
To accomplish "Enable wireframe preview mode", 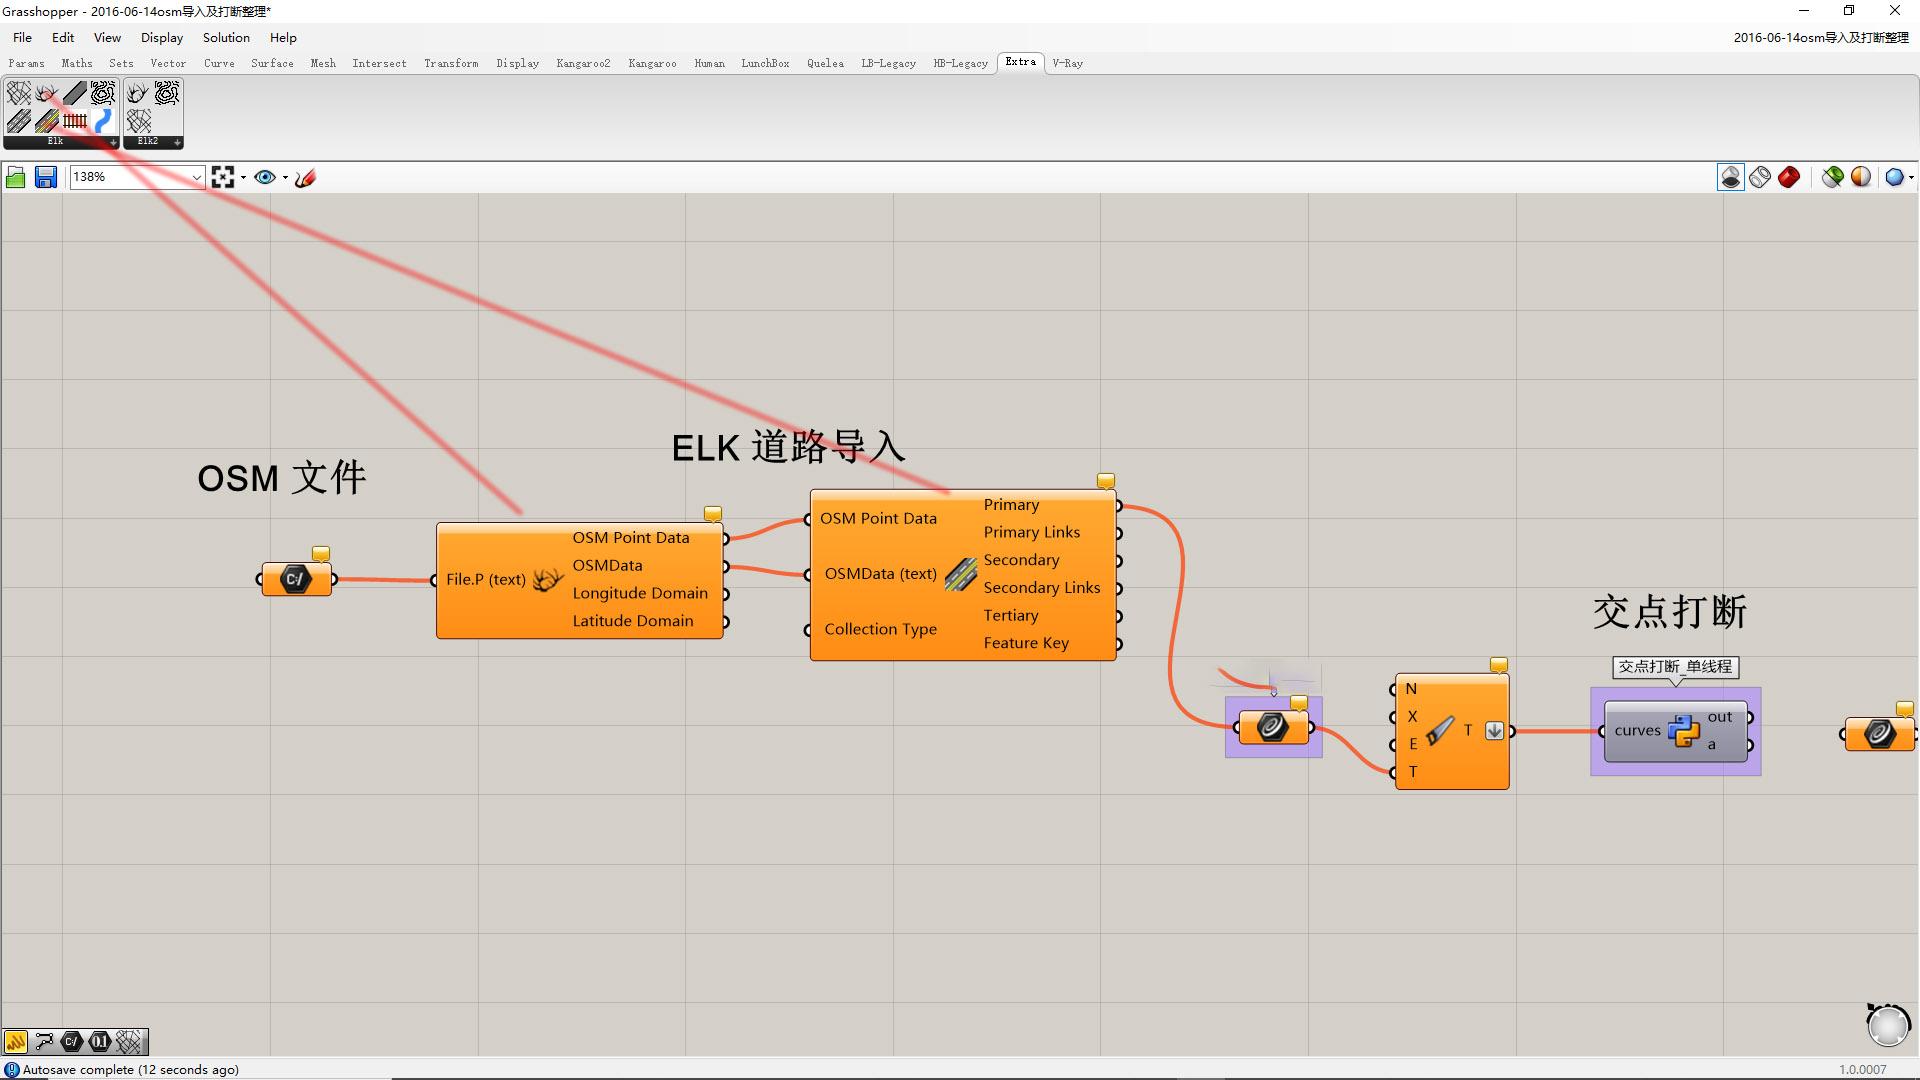I will point(1760,177).
